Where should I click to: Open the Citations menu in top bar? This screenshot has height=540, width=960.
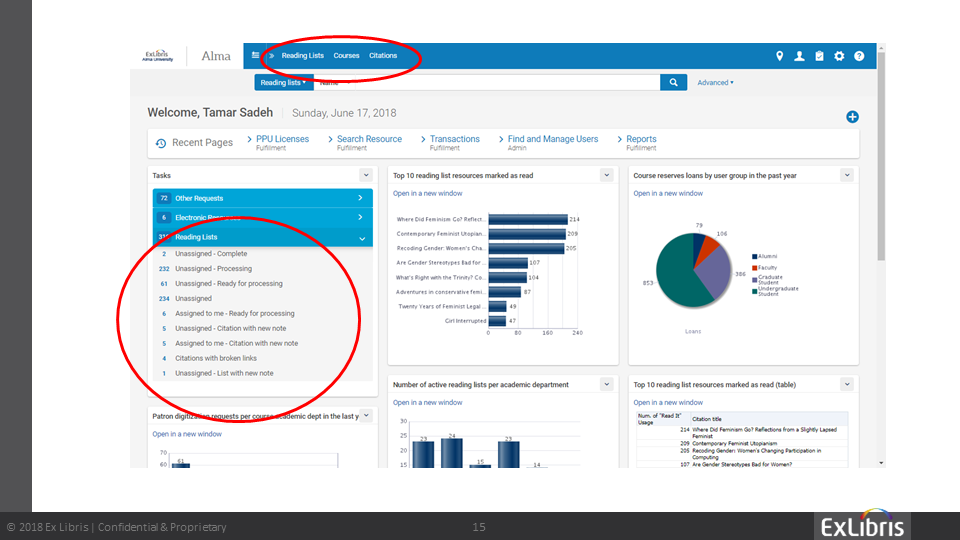[383, 56]
